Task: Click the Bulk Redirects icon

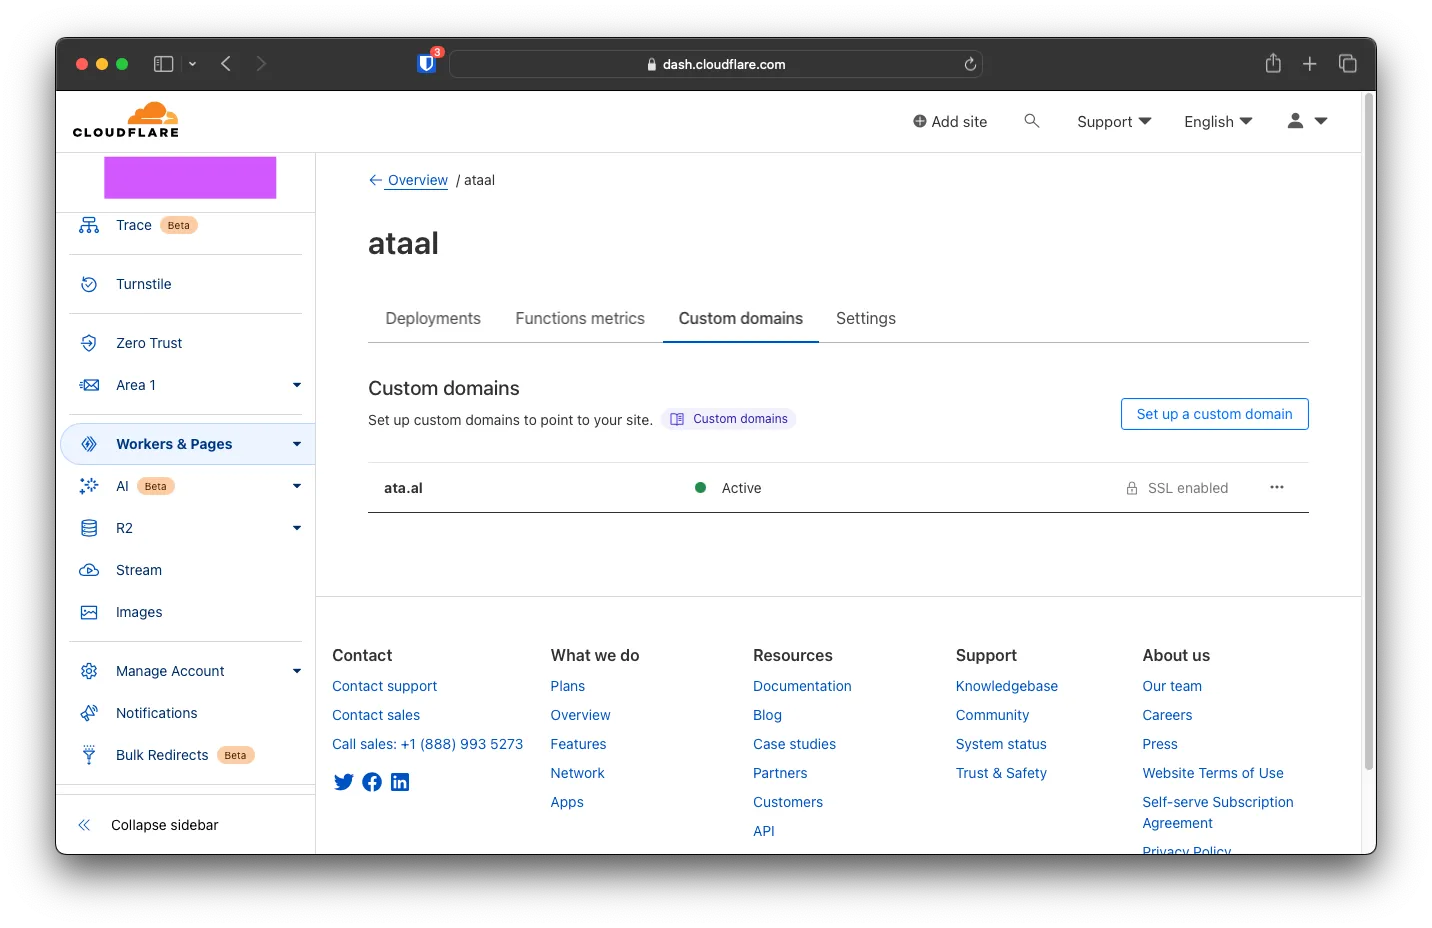Action: [x=89, y=755]
